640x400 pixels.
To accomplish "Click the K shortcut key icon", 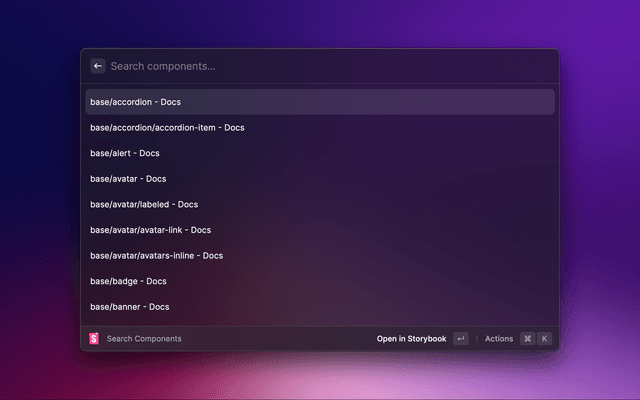I will pyautogui.click(x=545, y=339).
